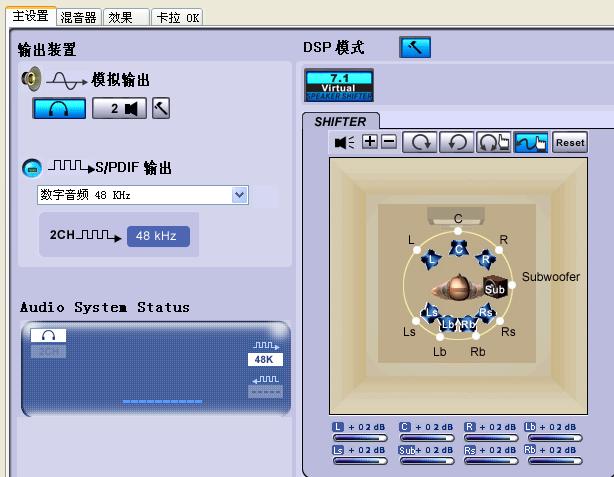Open the 效果 tab

(x=126, y=17)
